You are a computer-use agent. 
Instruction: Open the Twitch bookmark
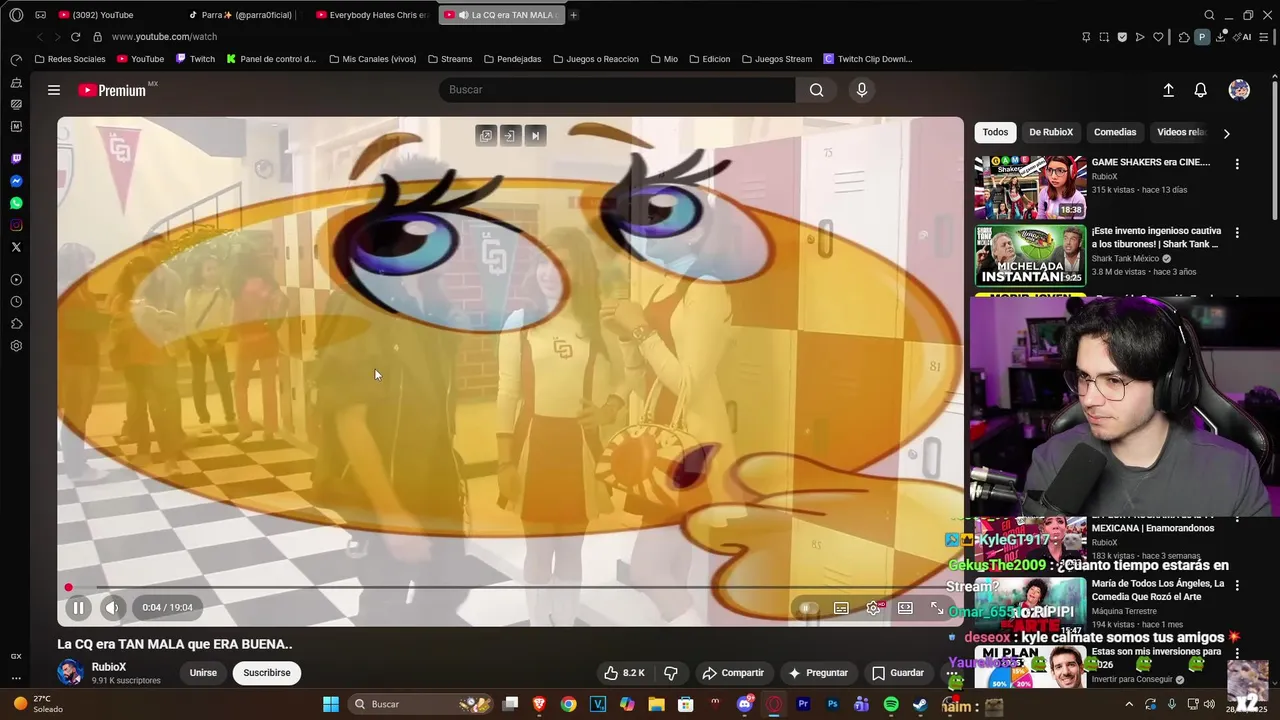(x=195, y=59)
